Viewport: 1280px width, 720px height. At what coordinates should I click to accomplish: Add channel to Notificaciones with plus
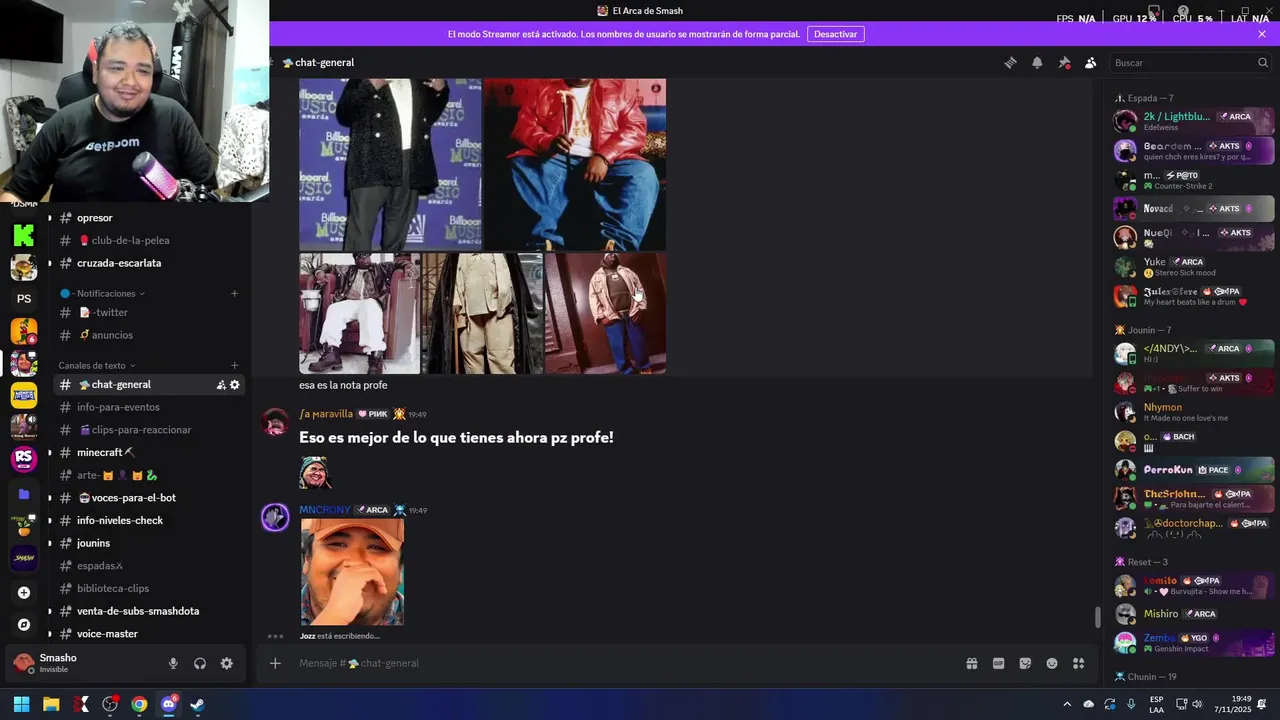[235, 293]
